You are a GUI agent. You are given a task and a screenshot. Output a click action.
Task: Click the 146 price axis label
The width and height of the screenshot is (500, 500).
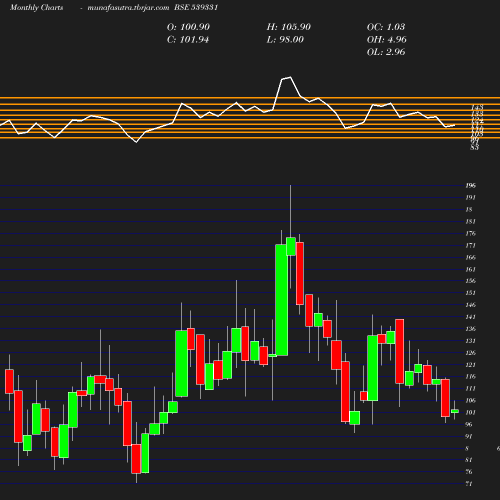pos(471,305)
